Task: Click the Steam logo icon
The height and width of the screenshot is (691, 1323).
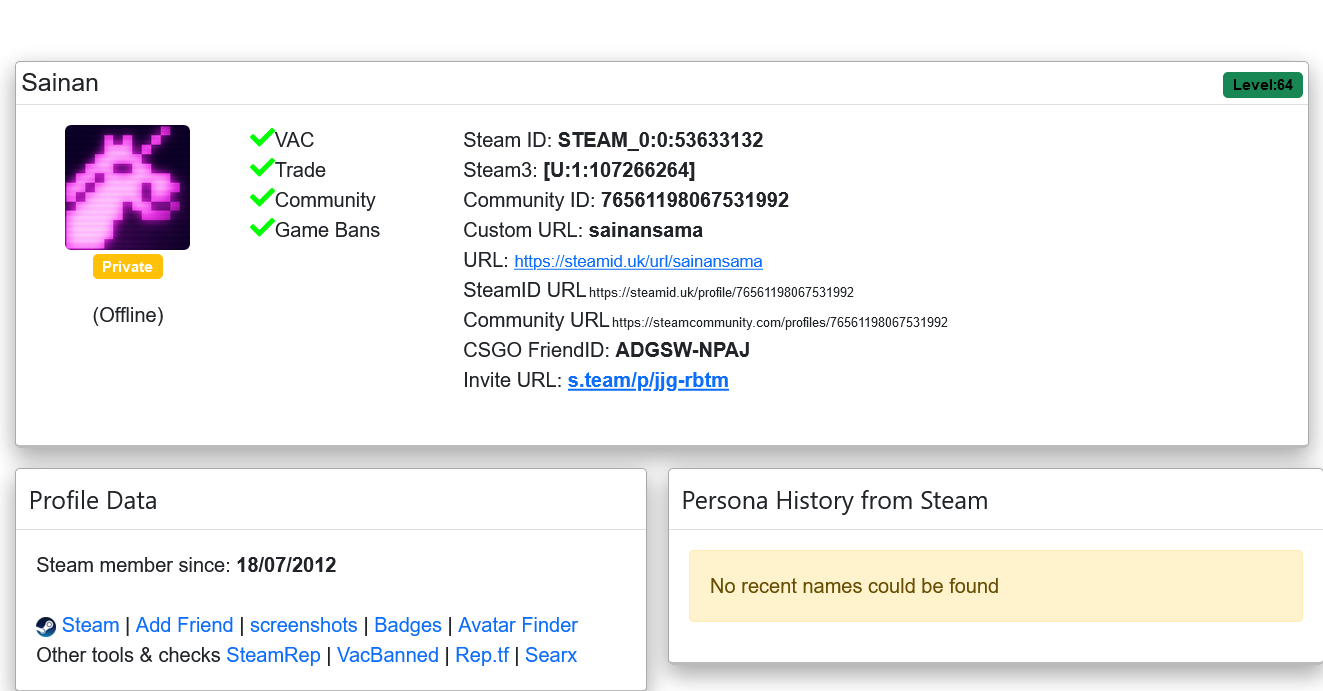Action: coord(45,625)
